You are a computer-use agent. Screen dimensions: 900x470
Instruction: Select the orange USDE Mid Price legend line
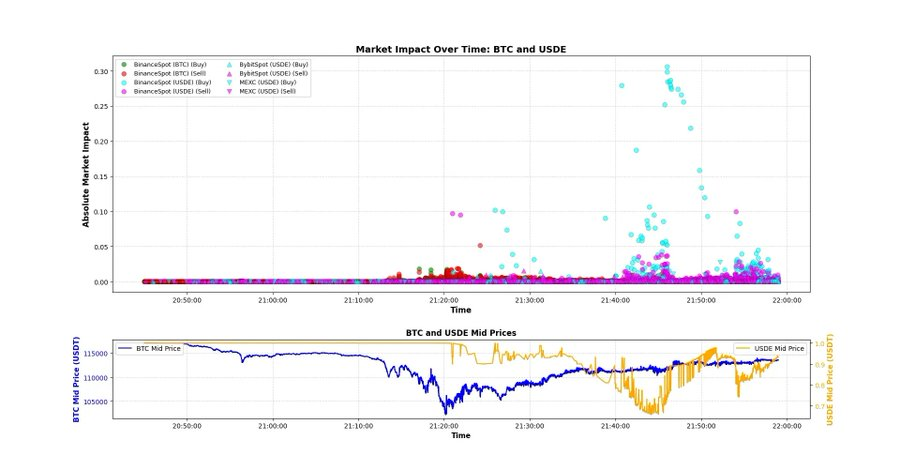click(x=745, y=349)
